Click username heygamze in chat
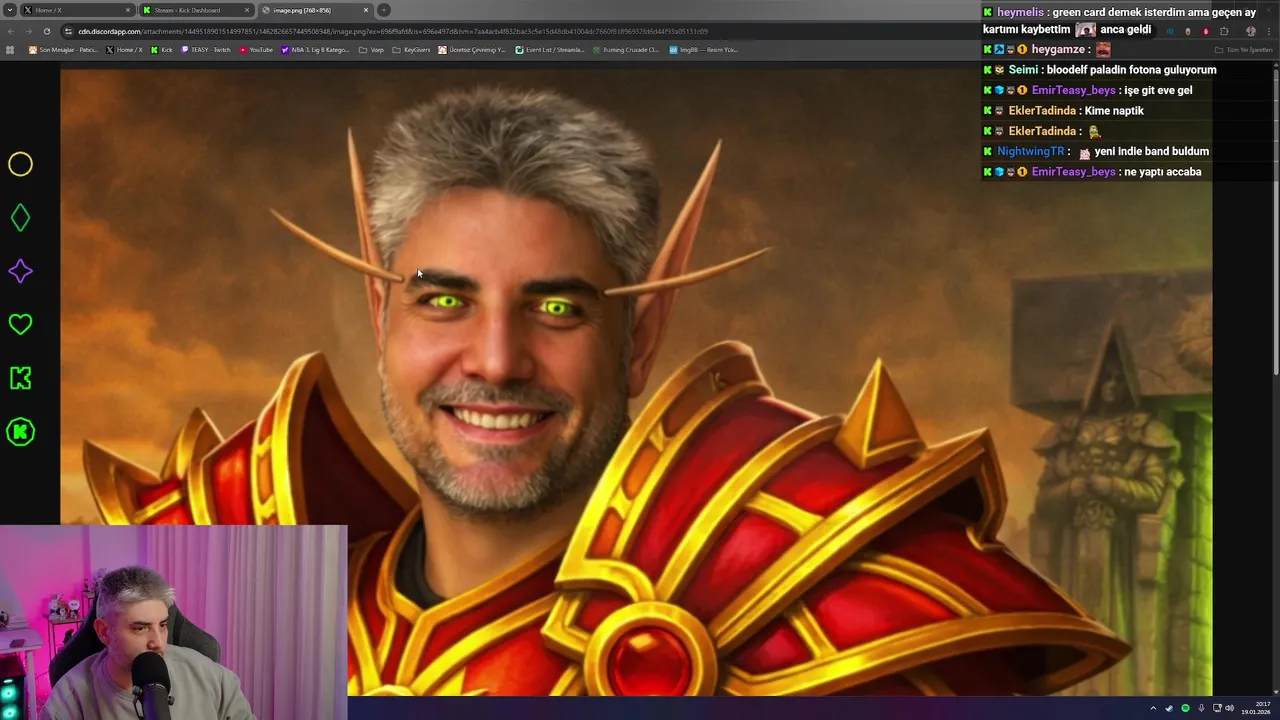Screen dimensions: 1280x720 point(1058,49)
